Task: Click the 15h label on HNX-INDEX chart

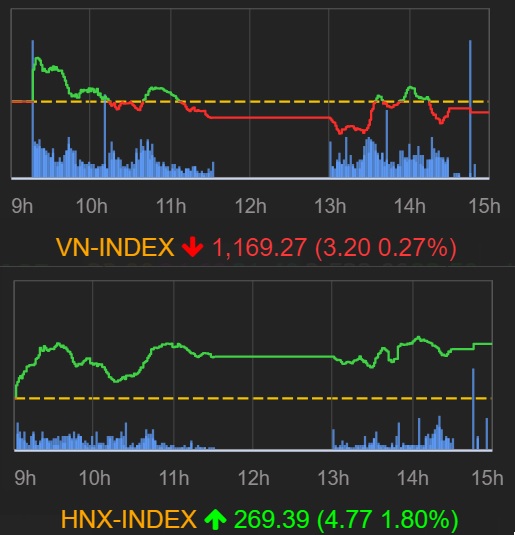Action: pyautogui.click(x=487, y=478)
